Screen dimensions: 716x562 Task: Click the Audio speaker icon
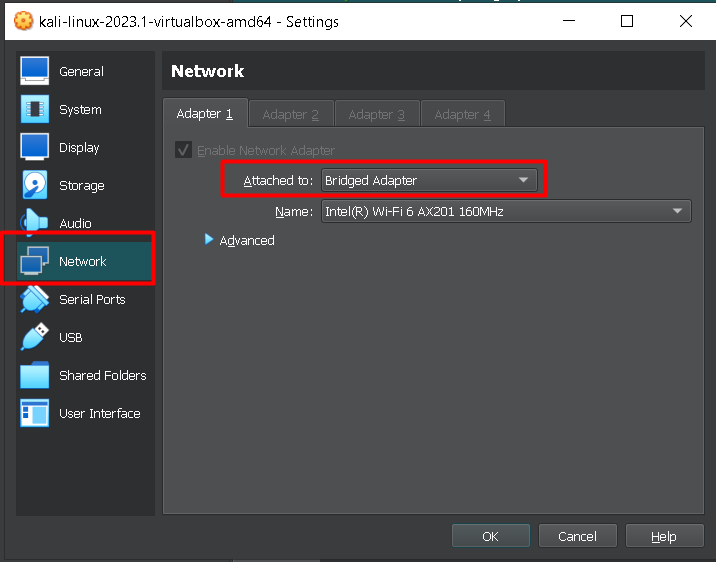point(35,223)
